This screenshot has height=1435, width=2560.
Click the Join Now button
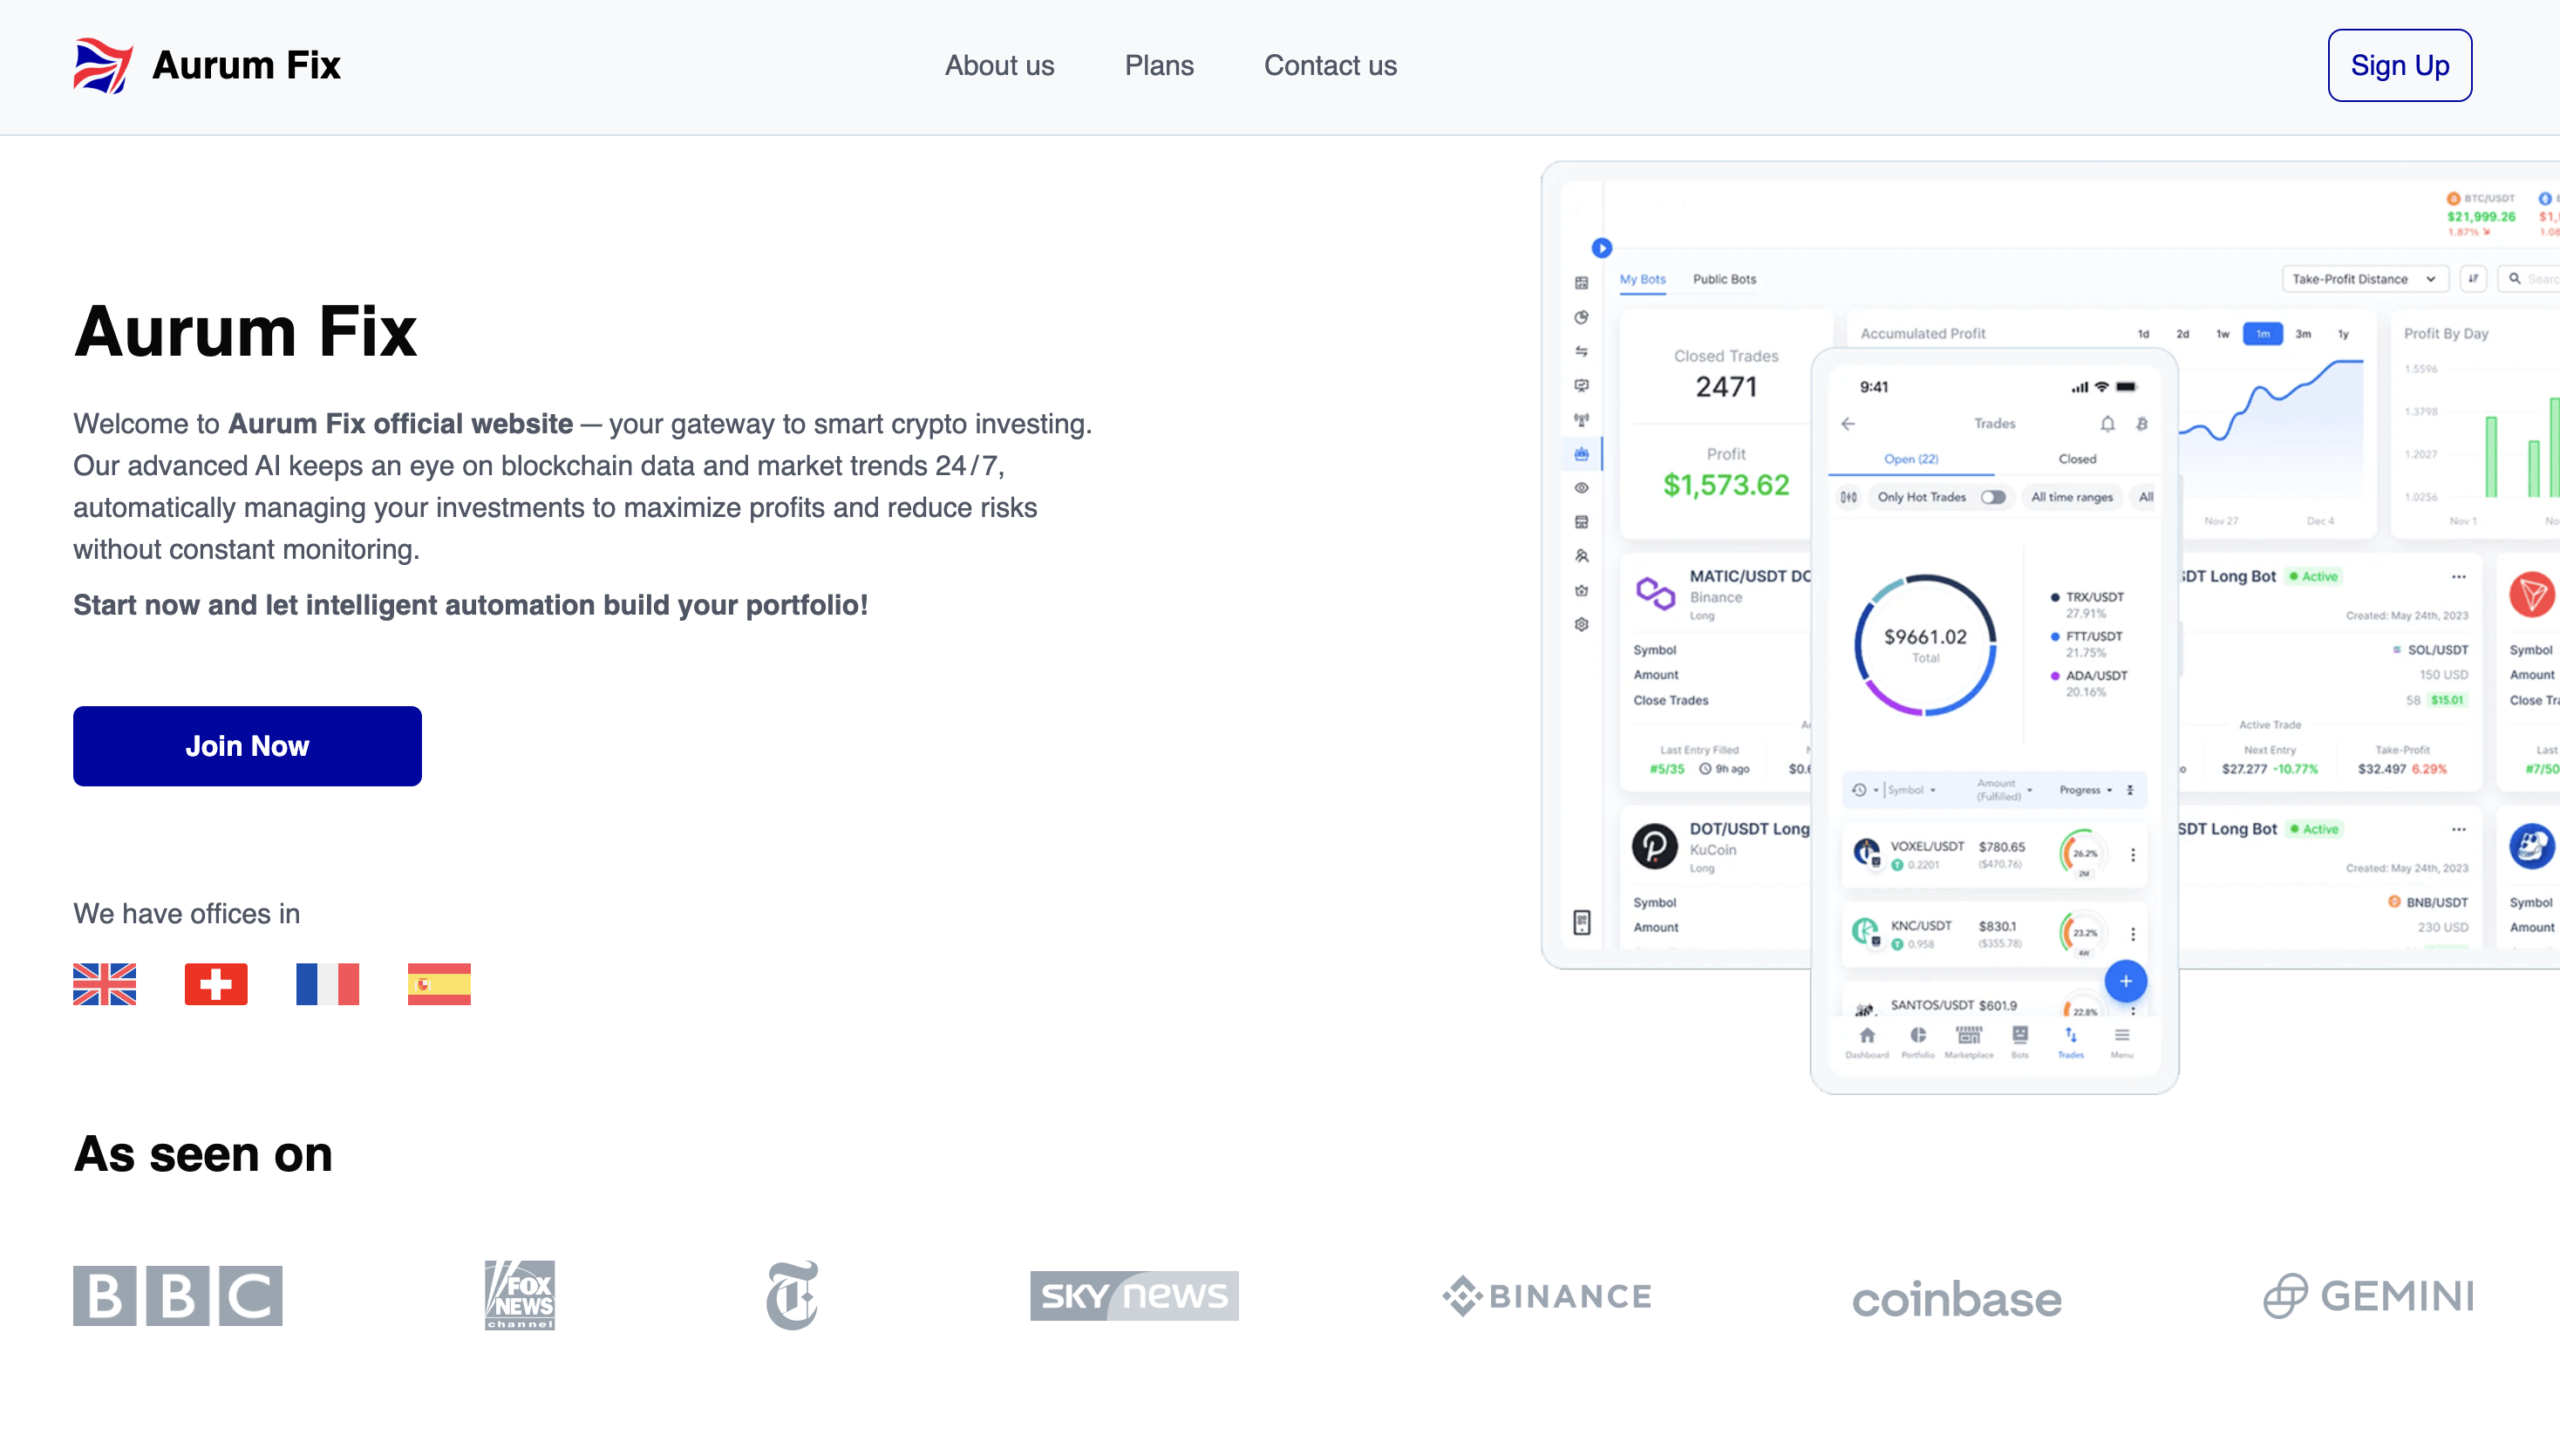click(247, 746)
